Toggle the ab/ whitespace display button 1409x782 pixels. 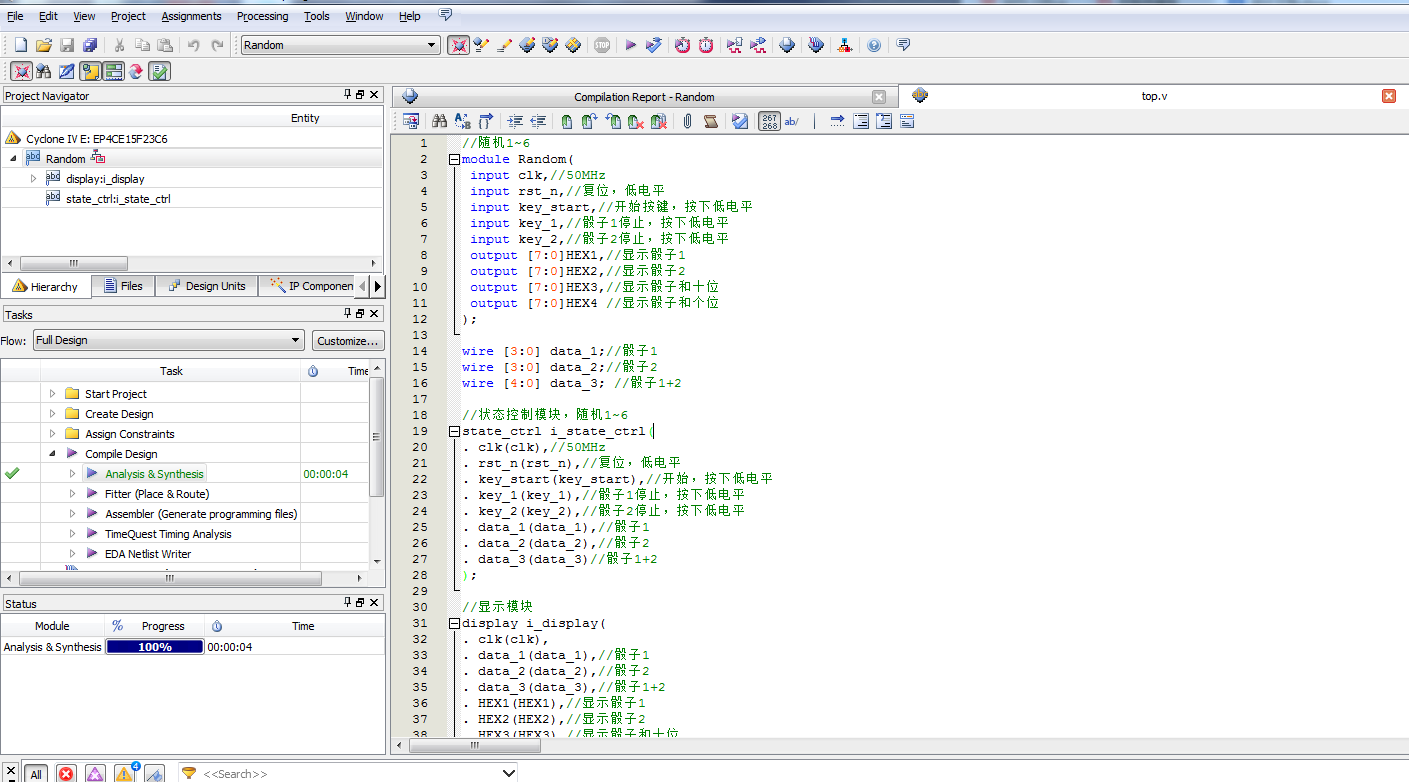(792, 121)
